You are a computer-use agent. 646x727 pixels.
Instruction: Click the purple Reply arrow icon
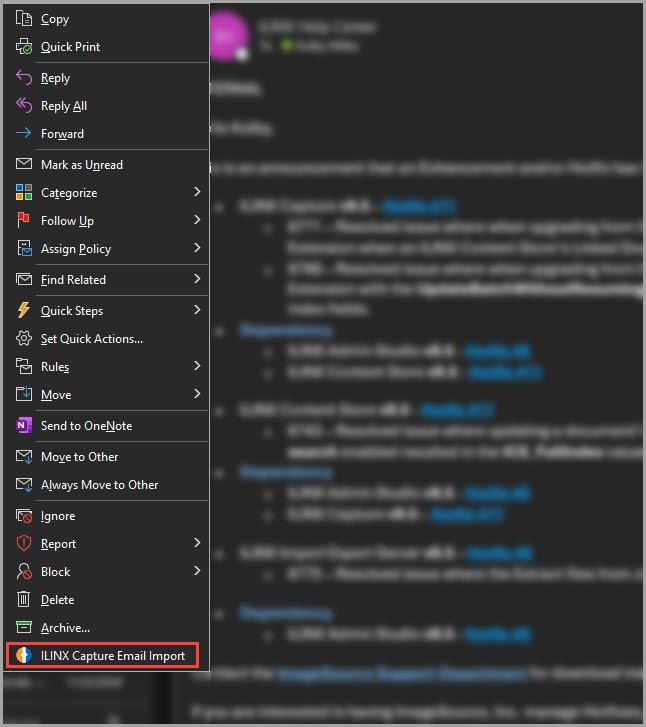[23, 78]
